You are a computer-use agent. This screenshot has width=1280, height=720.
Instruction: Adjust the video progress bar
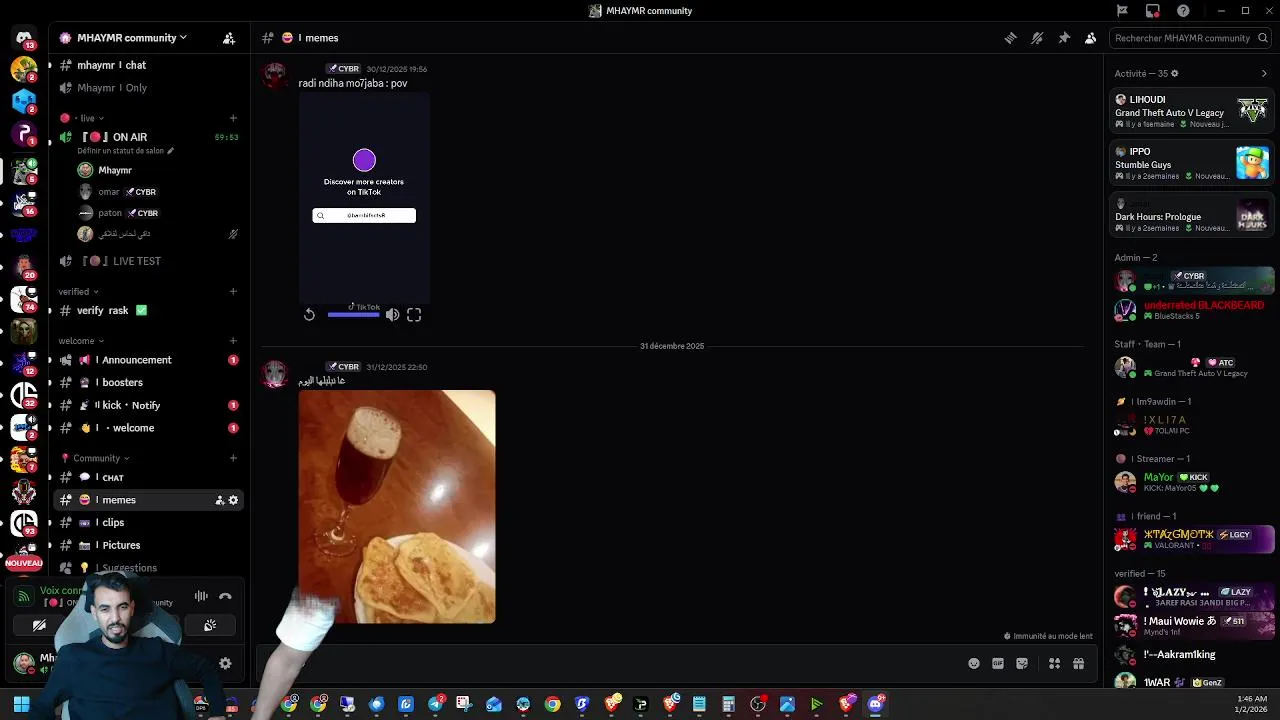pos(354,315)
